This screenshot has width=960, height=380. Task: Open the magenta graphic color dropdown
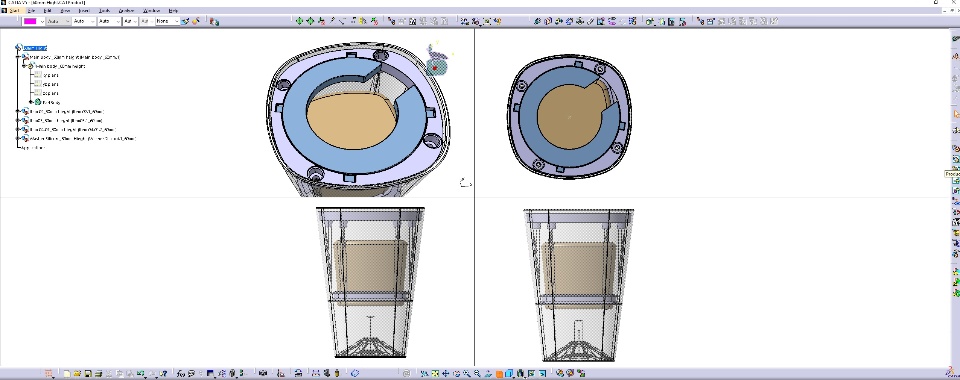coord(33,21)
